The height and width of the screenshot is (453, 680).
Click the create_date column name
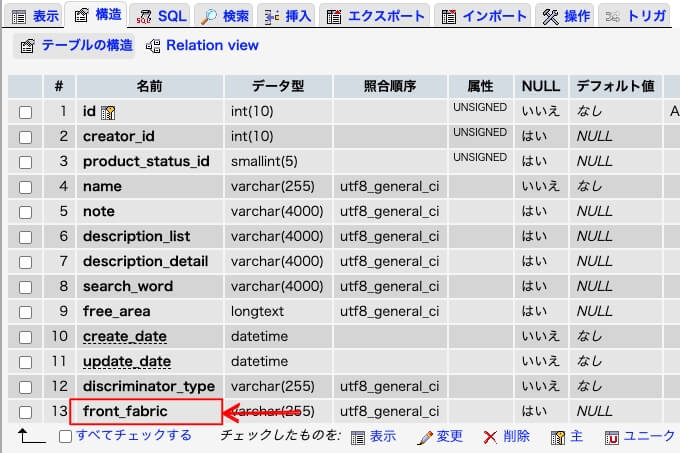[x=125, y=336]
